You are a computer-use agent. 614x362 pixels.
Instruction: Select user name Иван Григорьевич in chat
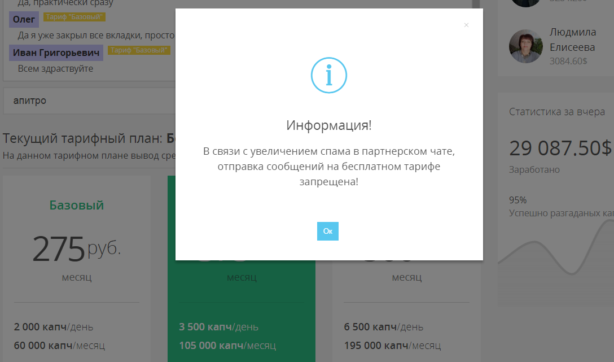(56, 52)
